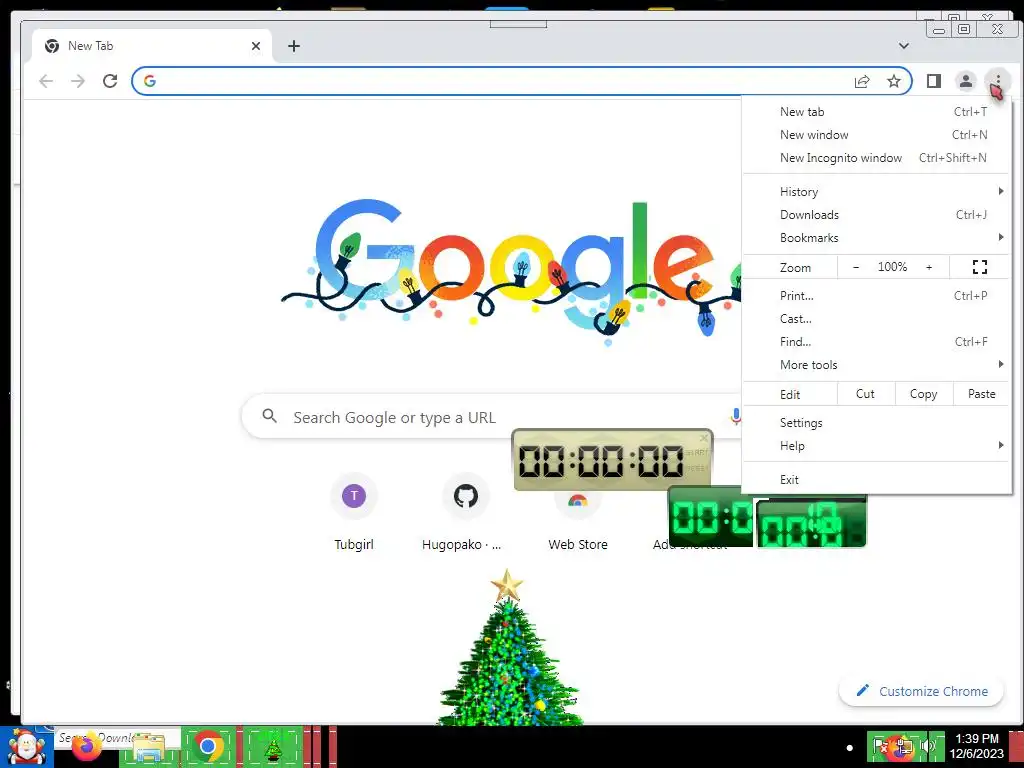Click the three-dot Chrome menu icon
Screen dimensions: 1024x768
click(997, 81)
